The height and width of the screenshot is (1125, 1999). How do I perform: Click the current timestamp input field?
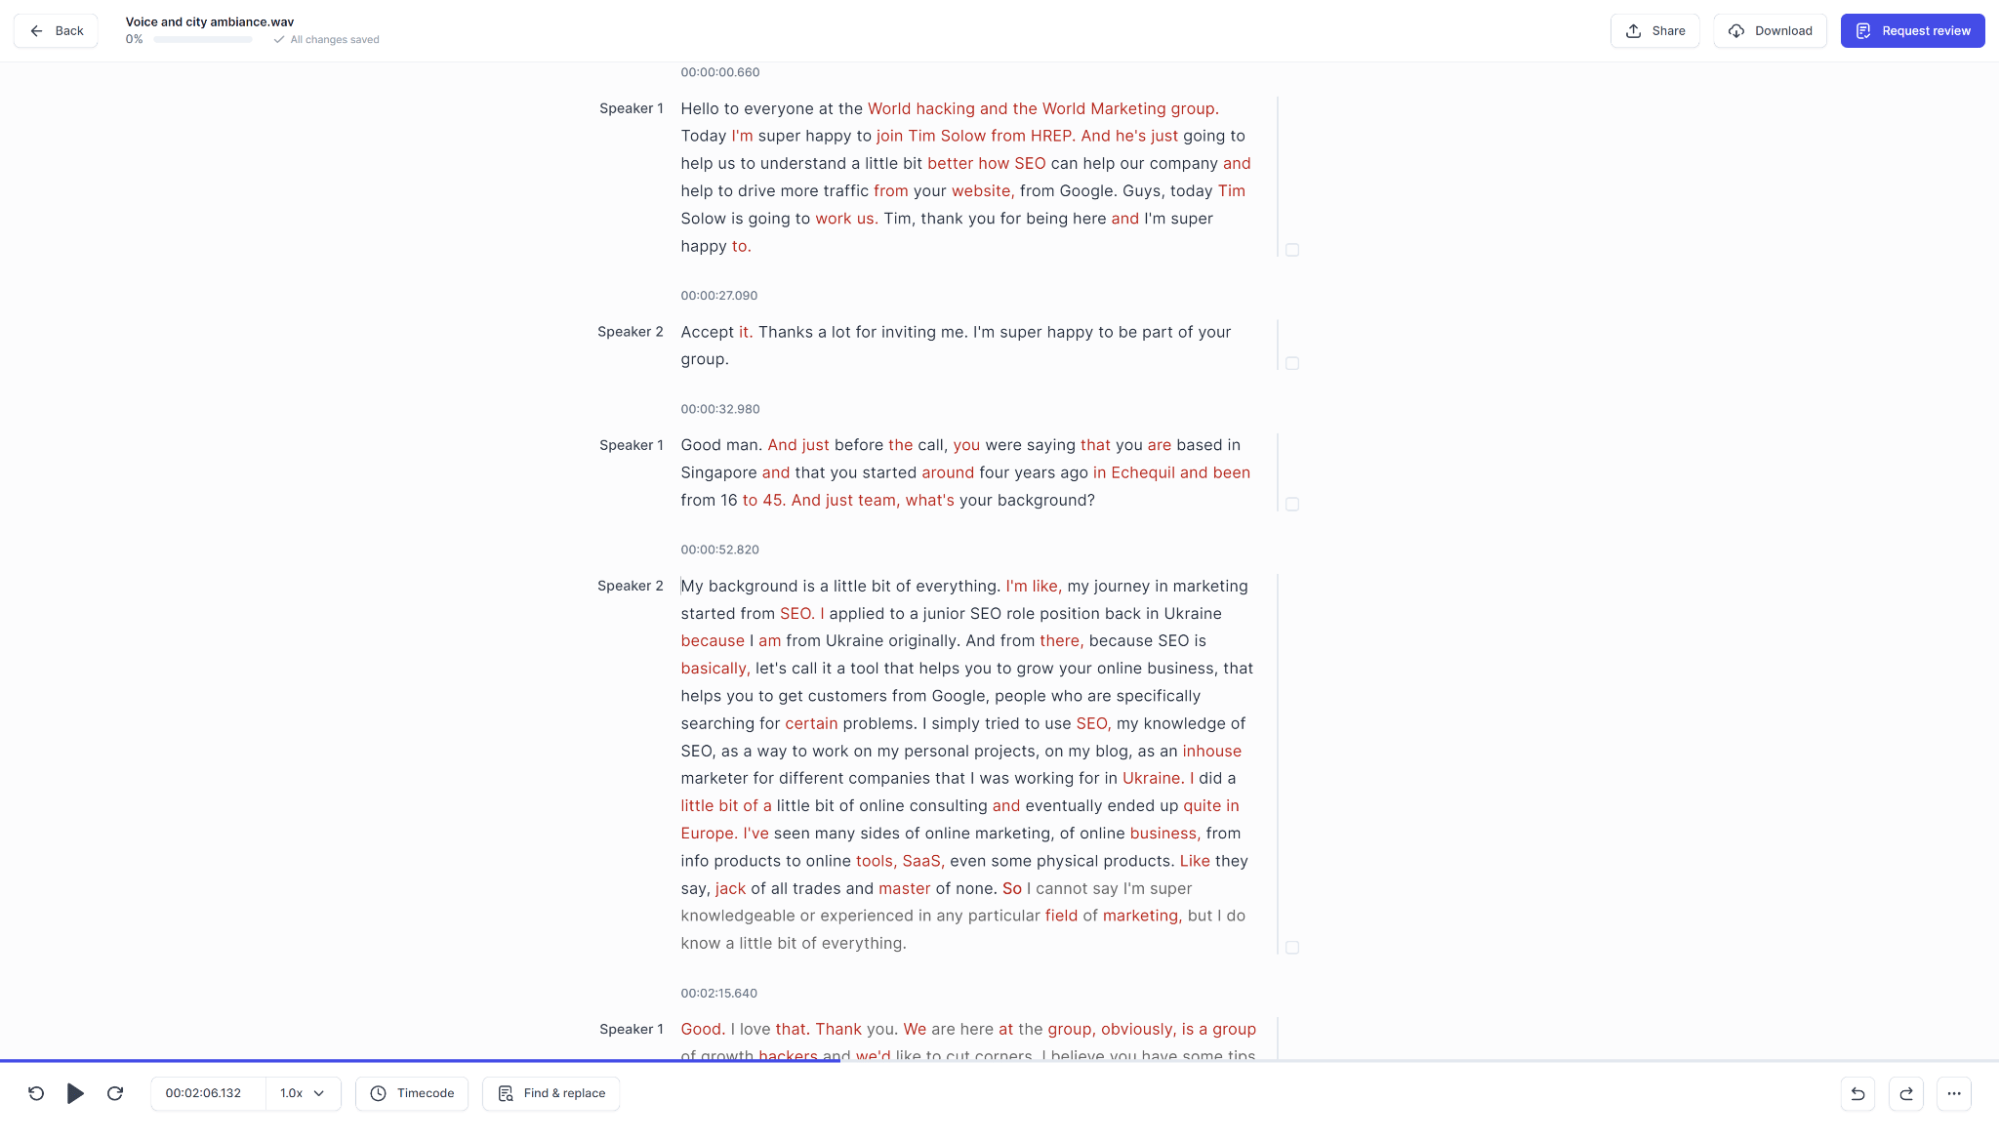click(203, 1093)
